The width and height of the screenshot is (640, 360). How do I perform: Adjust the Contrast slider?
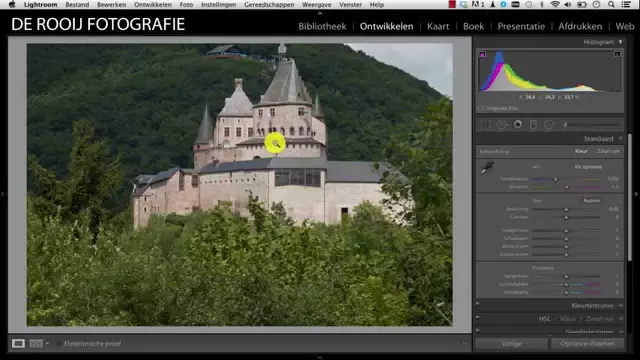pos(565,218)
